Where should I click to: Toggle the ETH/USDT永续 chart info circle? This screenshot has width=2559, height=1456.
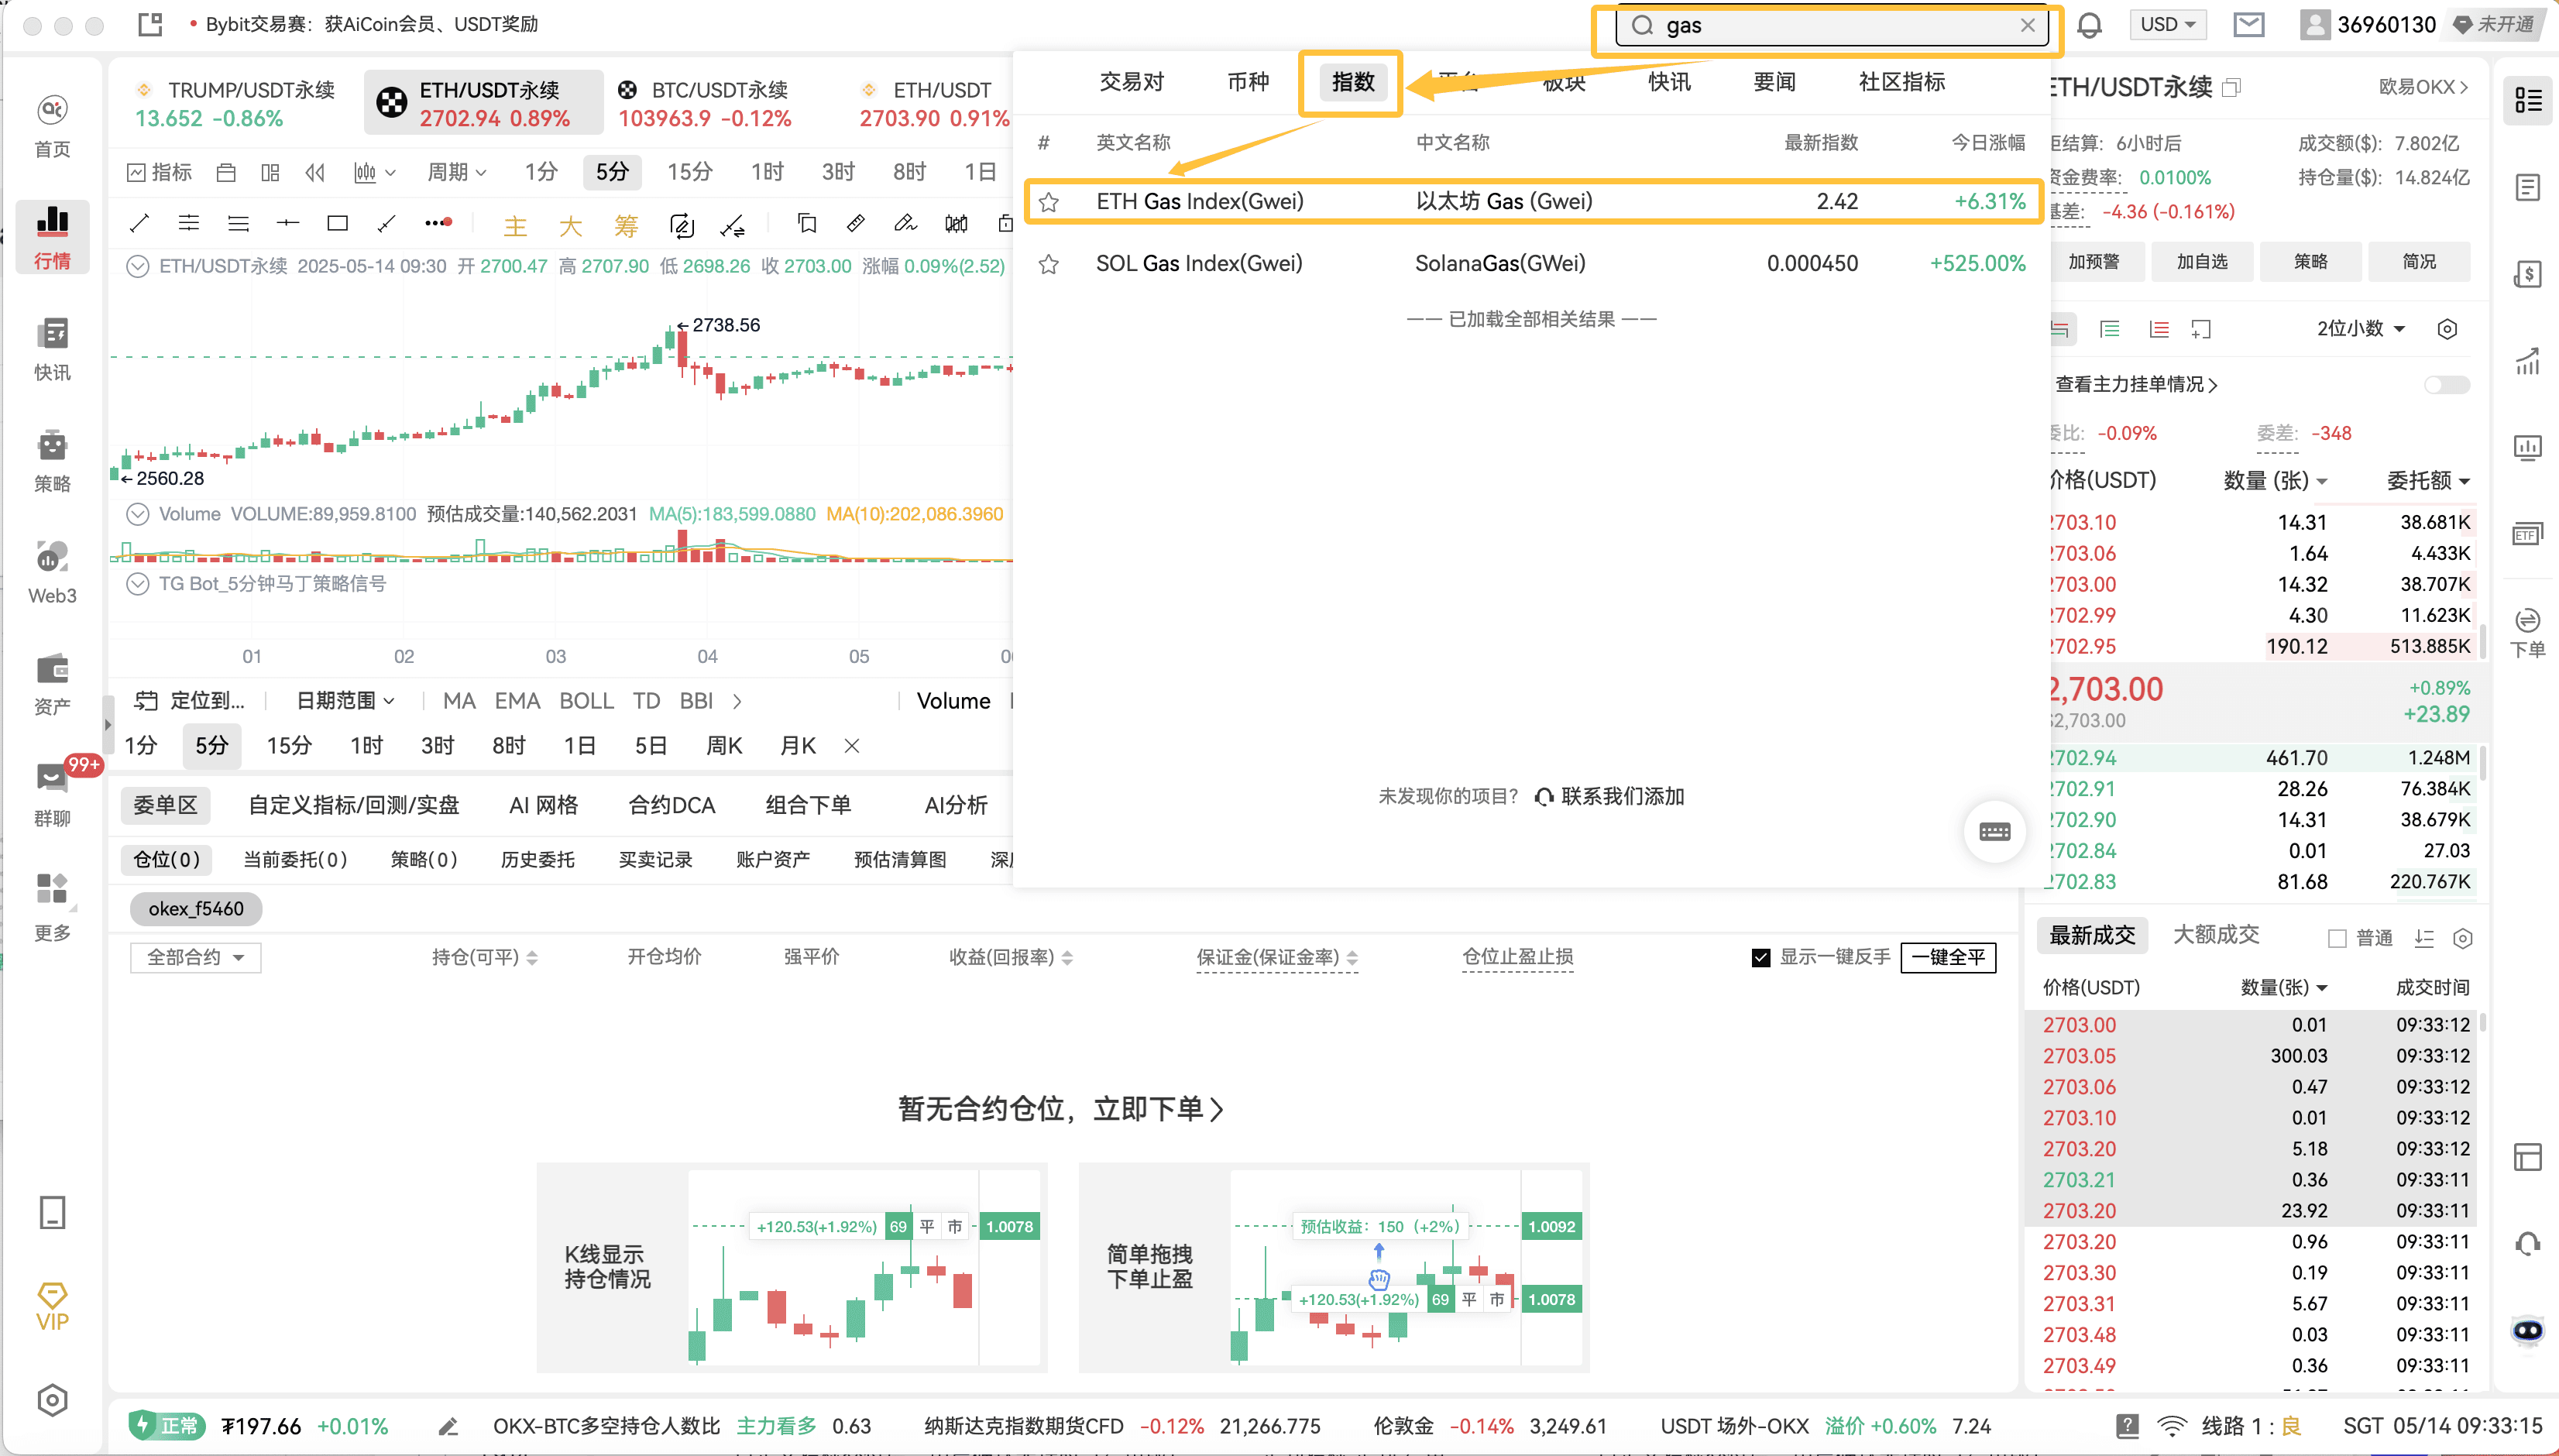pos(138,266)
